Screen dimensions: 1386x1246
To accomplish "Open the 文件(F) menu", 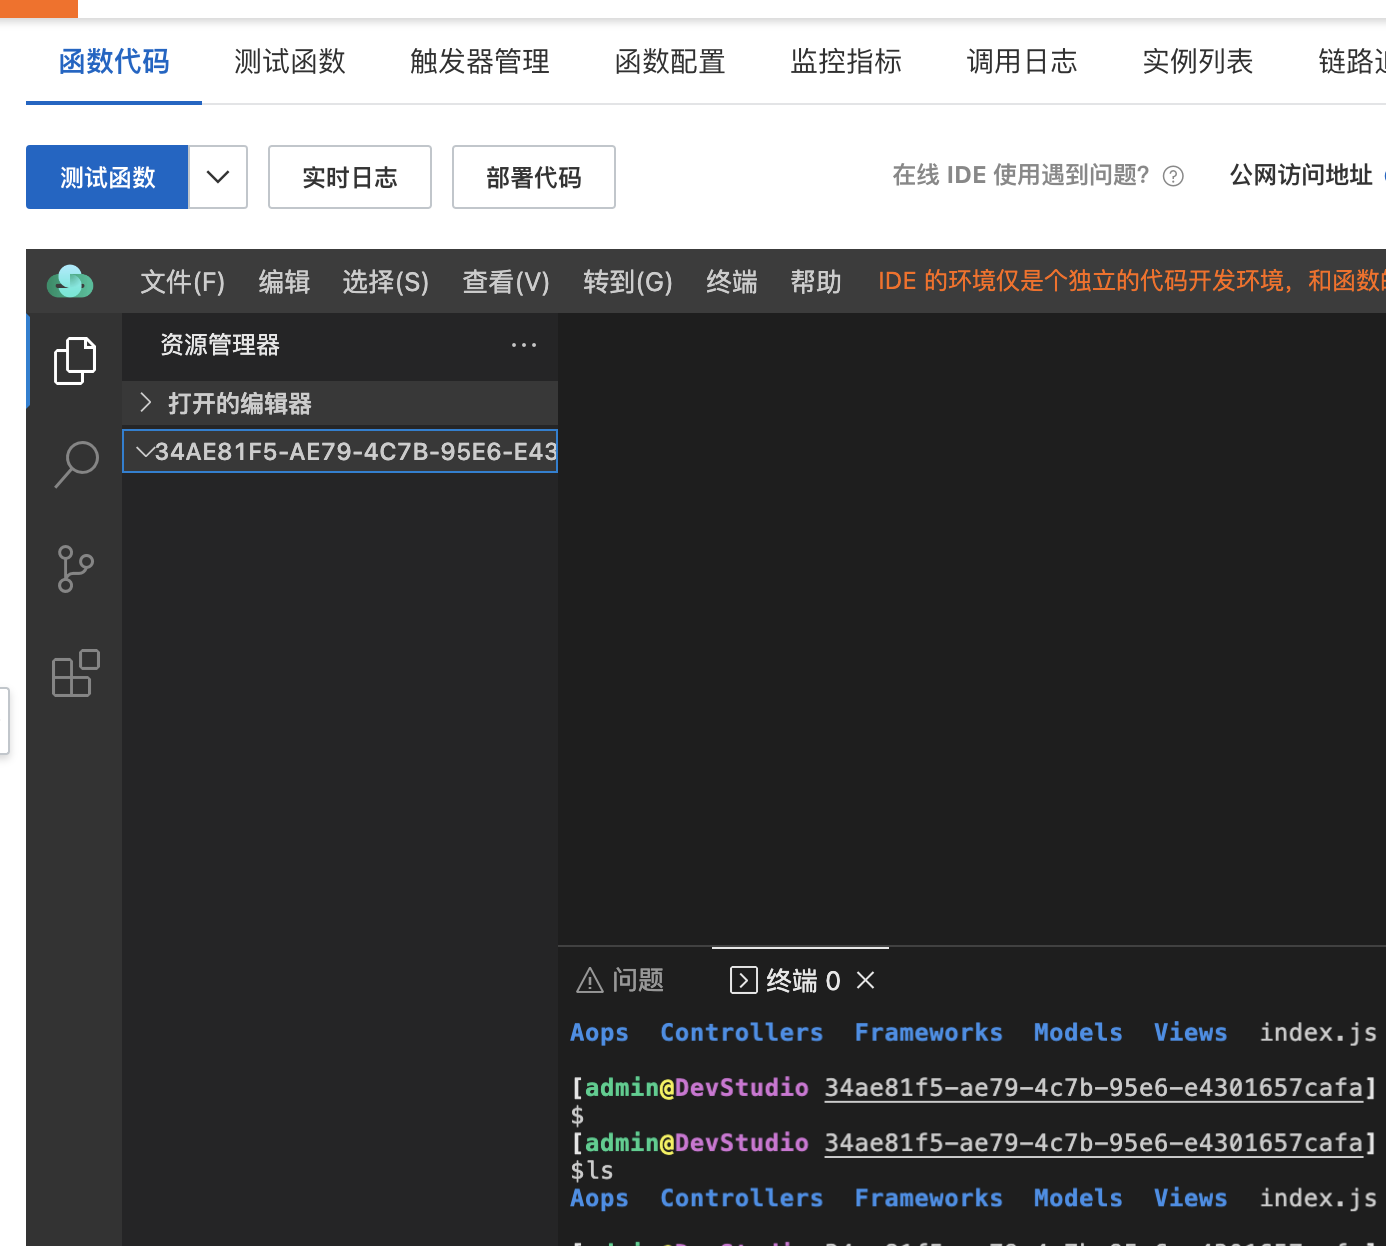I will [x=183, y=282].
